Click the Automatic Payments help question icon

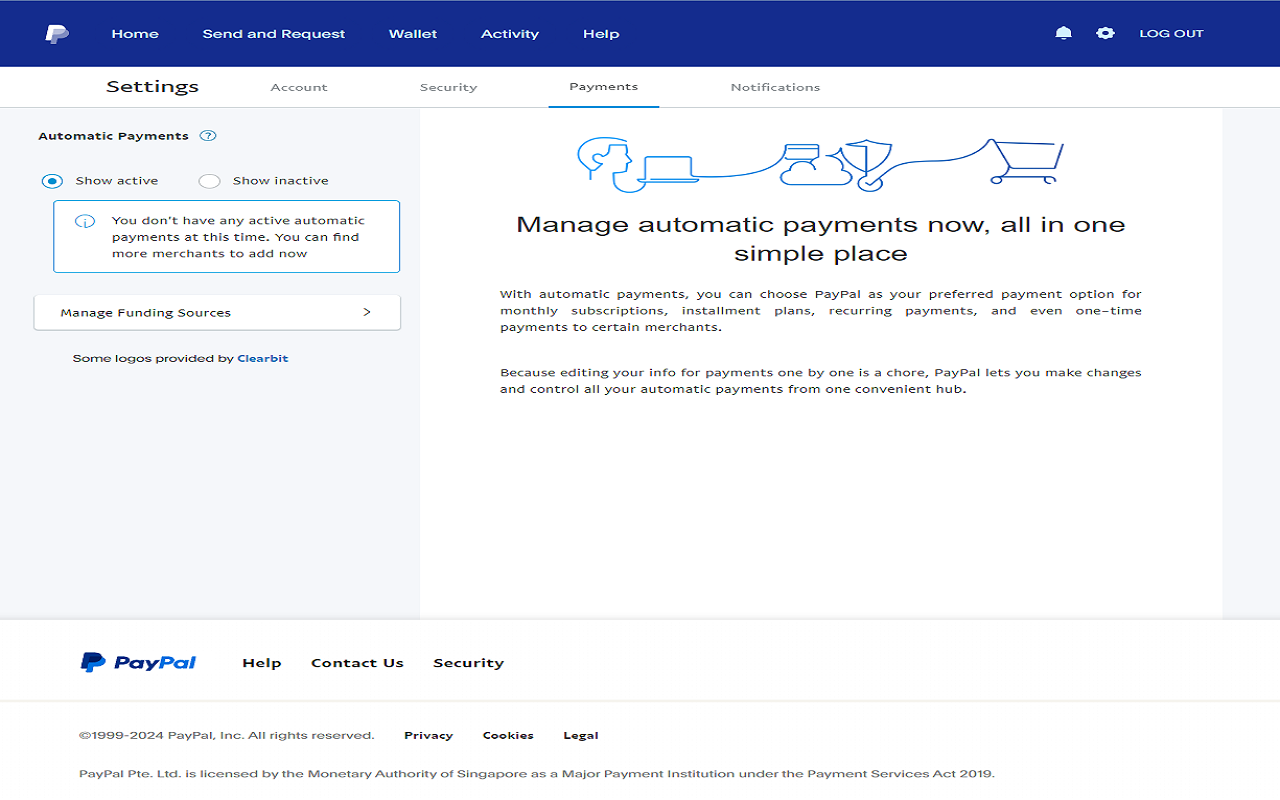tap(208, 136)
